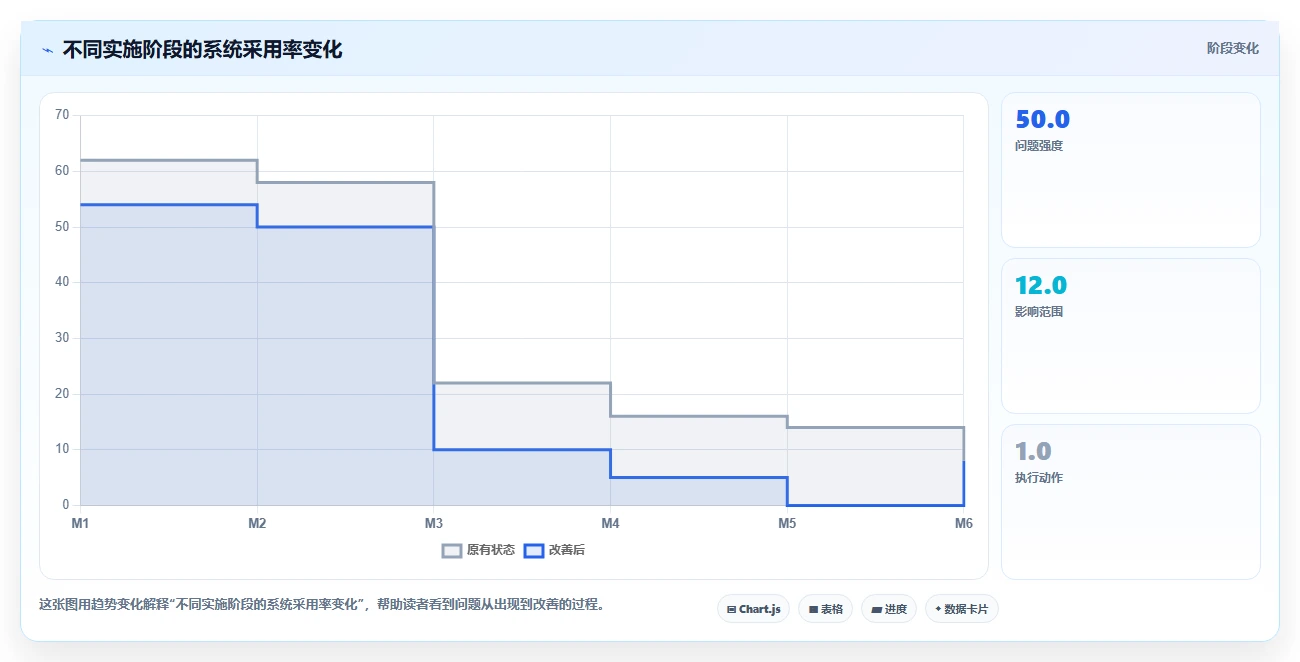
Task: Click the M2 x-axis label
Action: pyautogui.click(x=257, y=523)
